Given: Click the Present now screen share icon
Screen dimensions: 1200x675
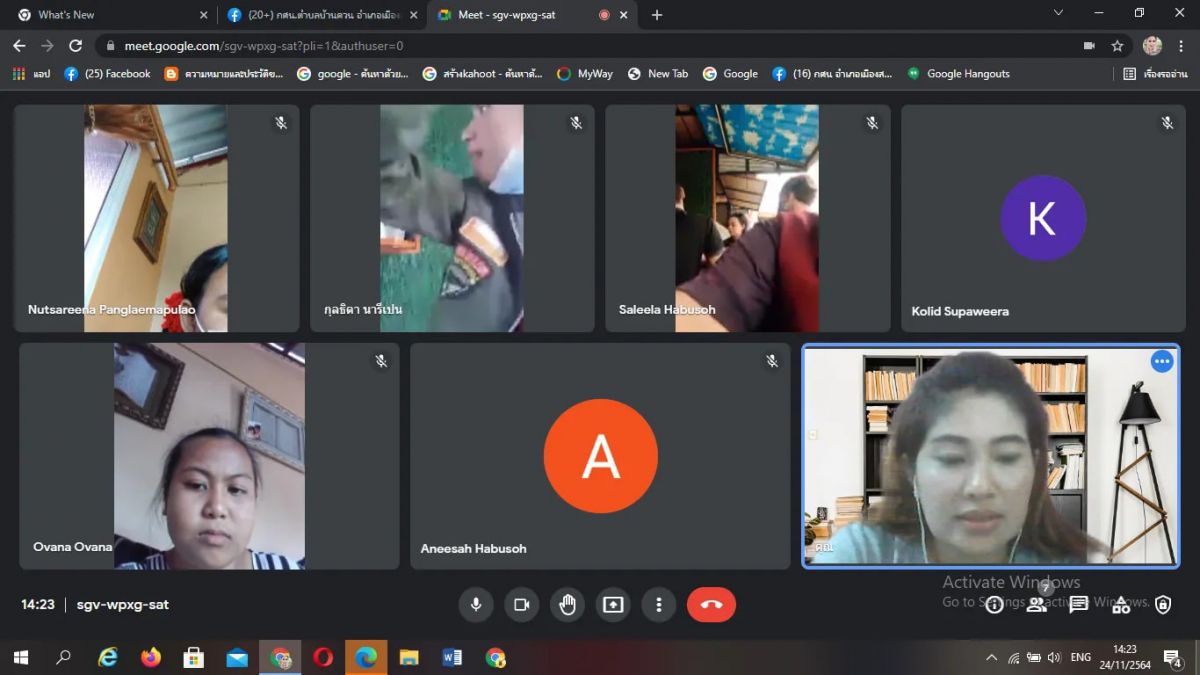Looking at the screenshot, I should [x=613, y=605].
